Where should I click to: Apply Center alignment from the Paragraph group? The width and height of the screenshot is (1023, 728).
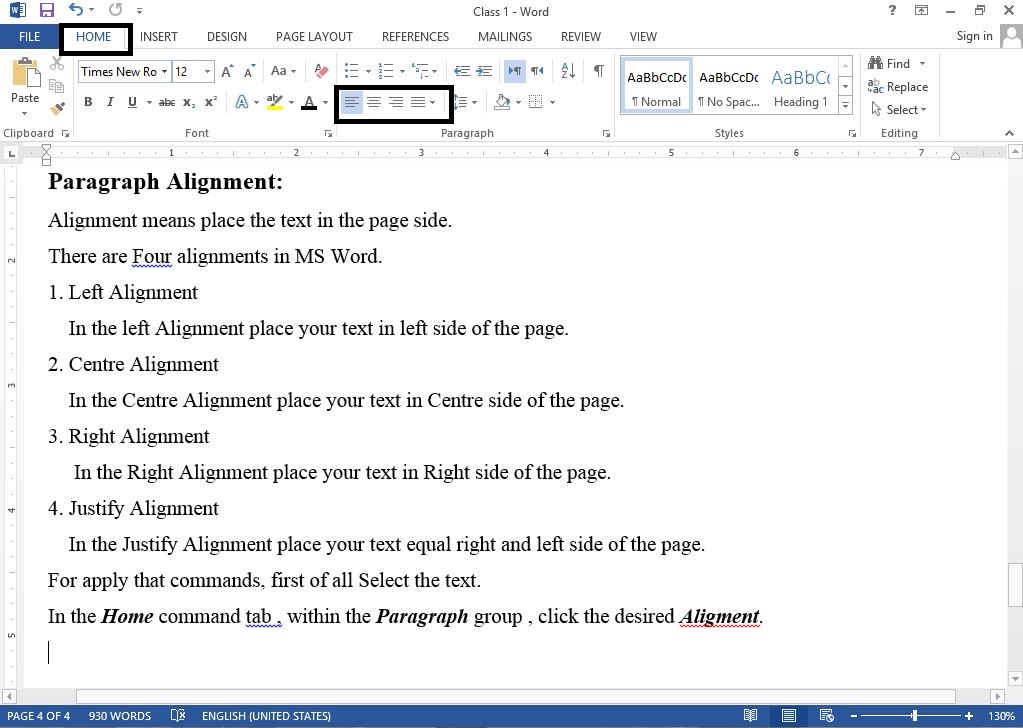pos(374,101)
